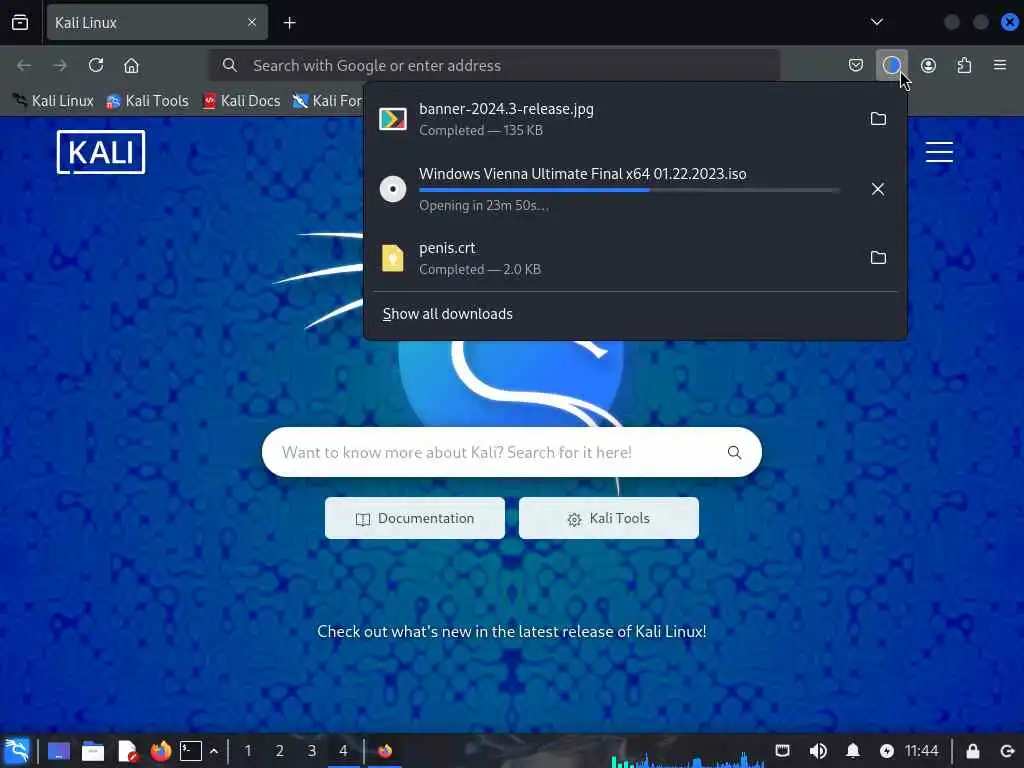The width and height of the screenshot is (1024, 768).
Task: Follow the latest Kali release announcement link
Action: tap(511, 632)
